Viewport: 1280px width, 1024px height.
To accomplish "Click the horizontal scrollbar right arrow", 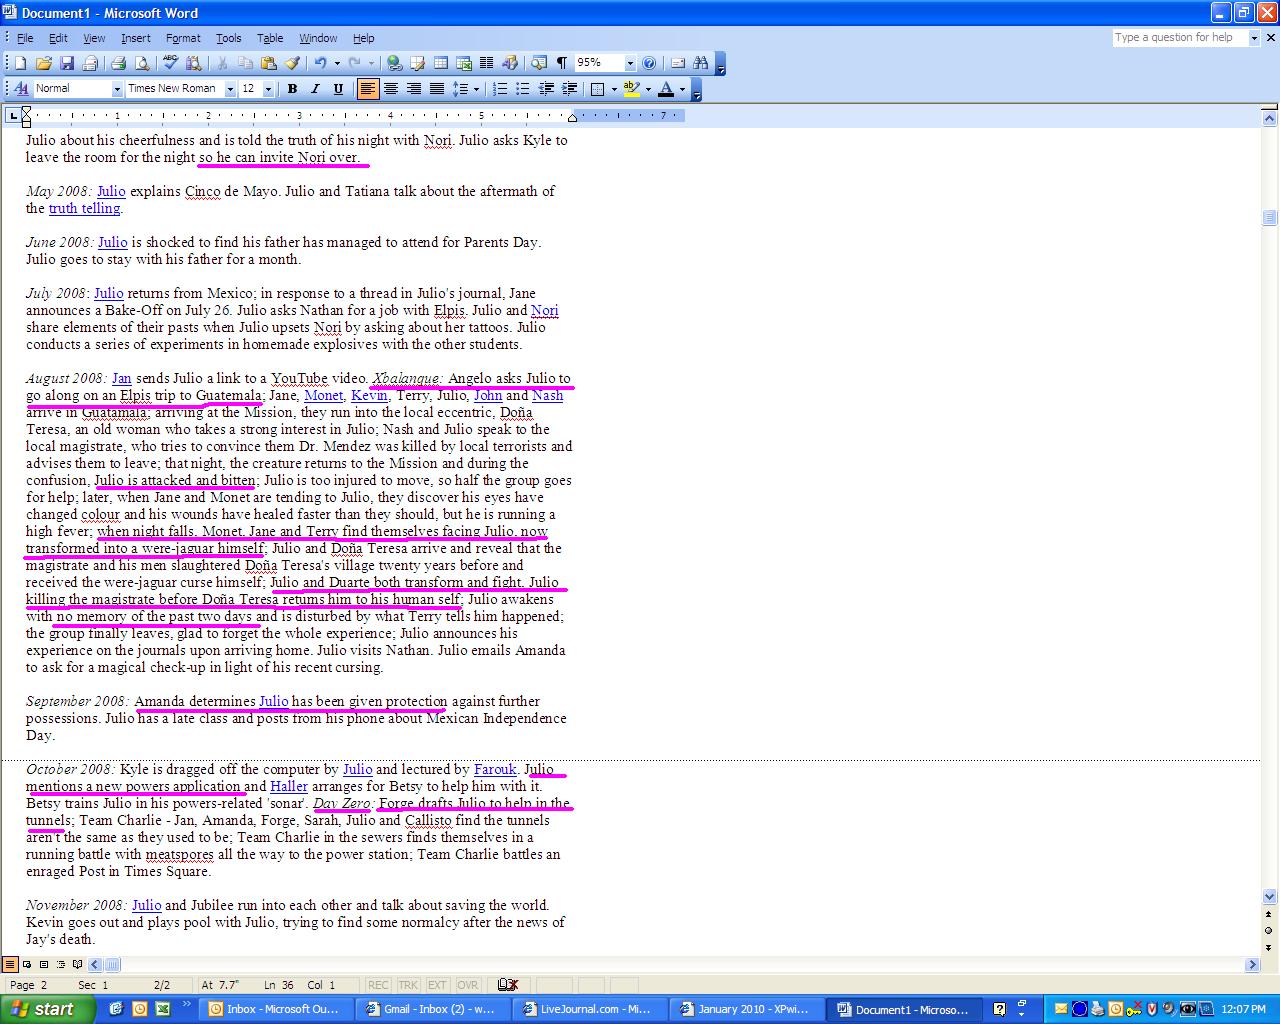I will coord(1252,965).
